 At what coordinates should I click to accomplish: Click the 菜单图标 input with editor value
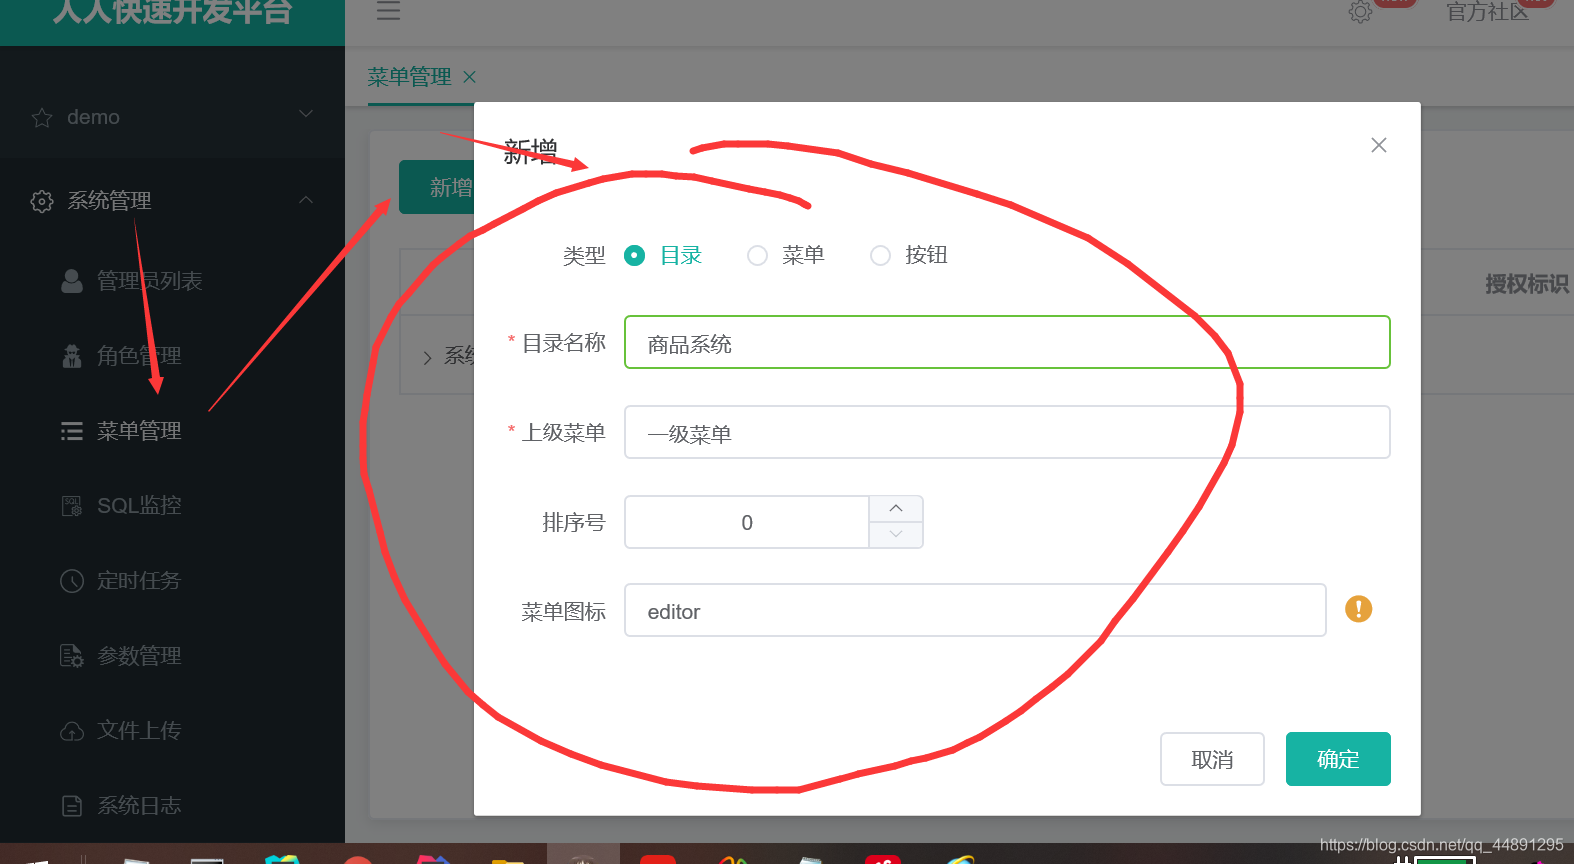(975, 610)
